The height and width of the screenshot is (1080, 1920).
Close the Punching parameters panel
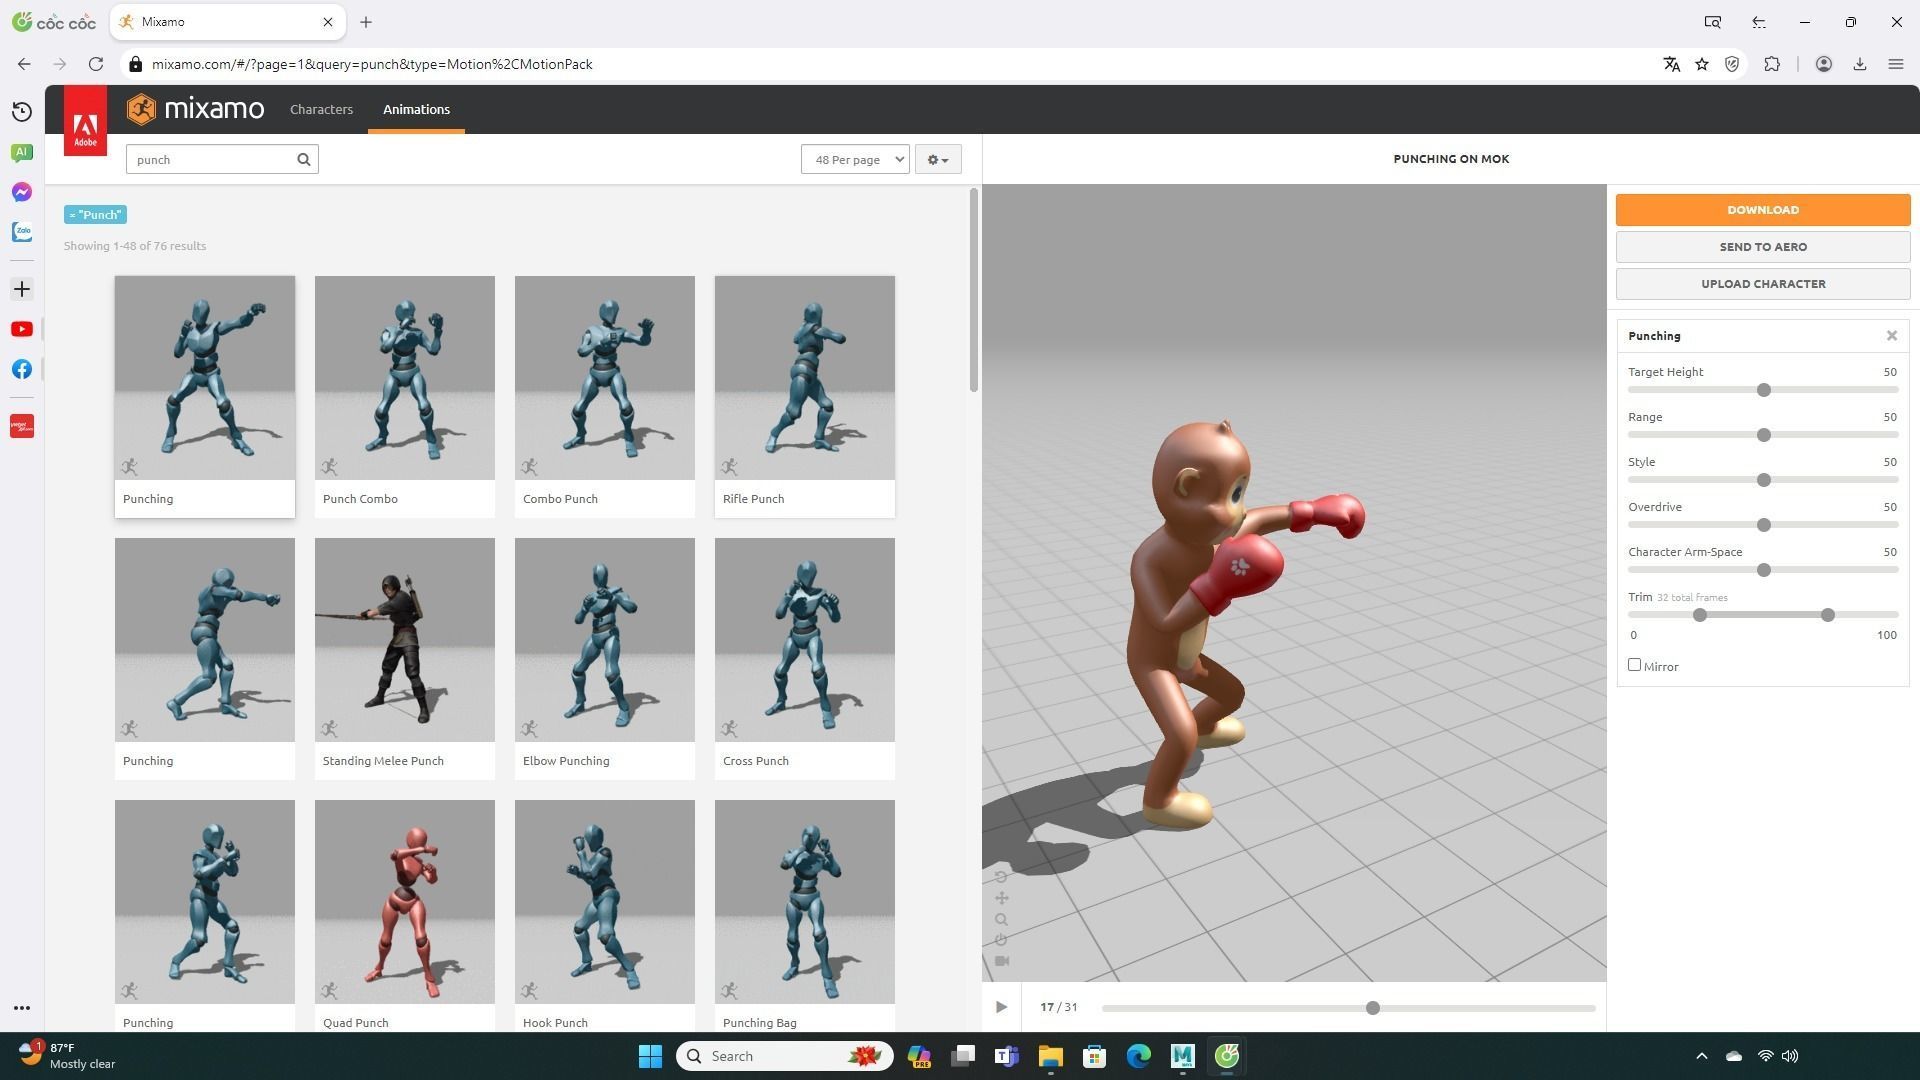point(1891,336)
